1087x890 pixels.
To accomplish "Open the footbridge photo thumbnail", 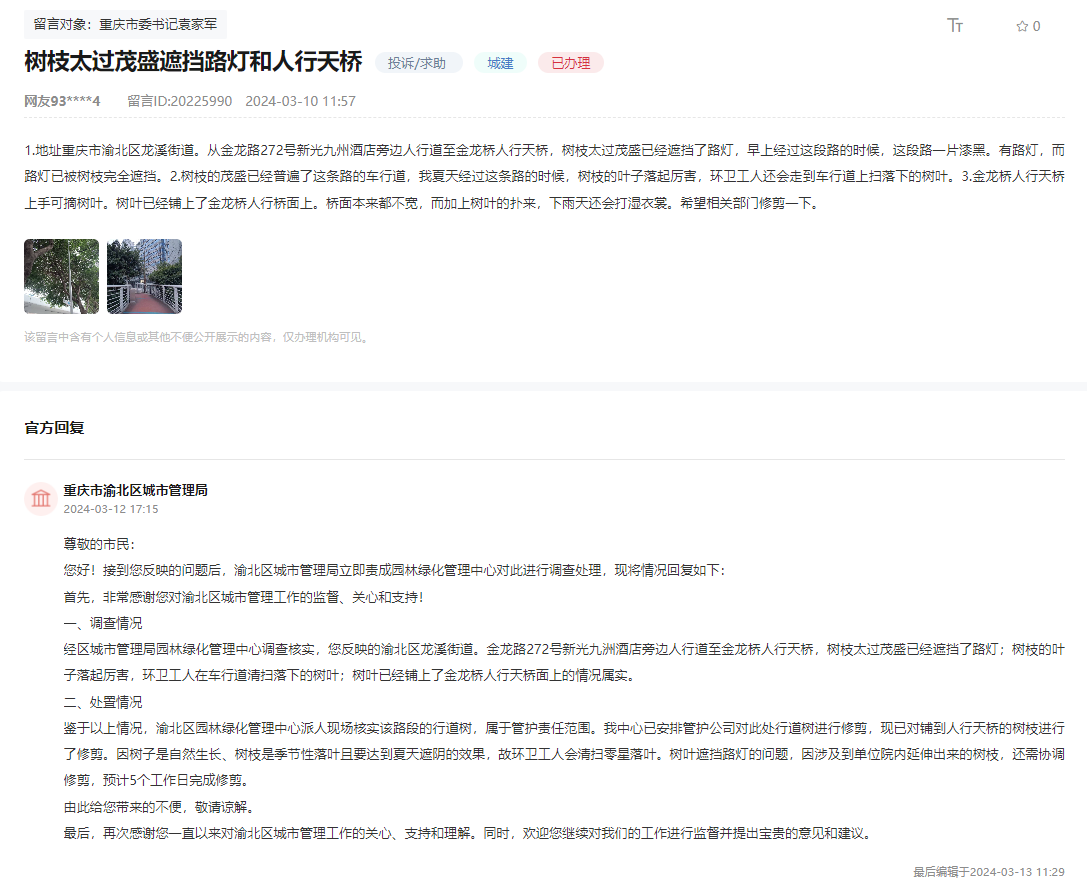I will 145,276.
